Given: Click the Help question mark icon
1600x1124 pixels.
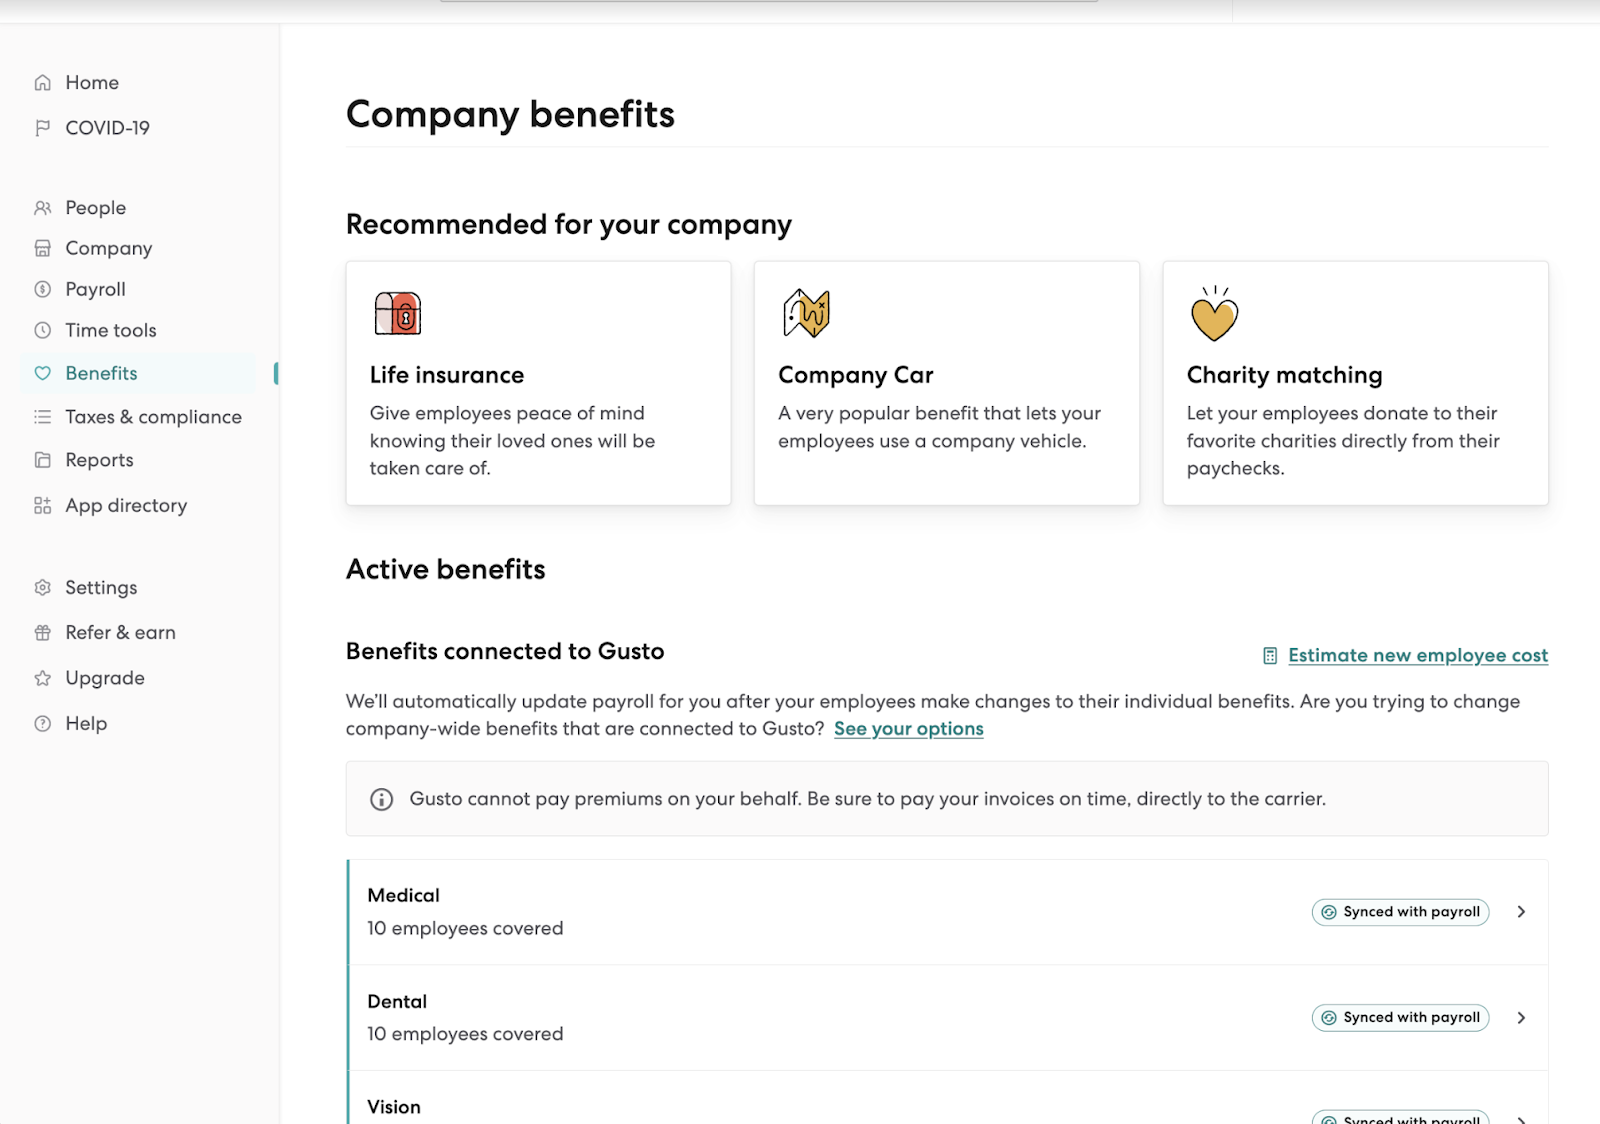Looking at the screenshot, I should [x=42, y=724].
